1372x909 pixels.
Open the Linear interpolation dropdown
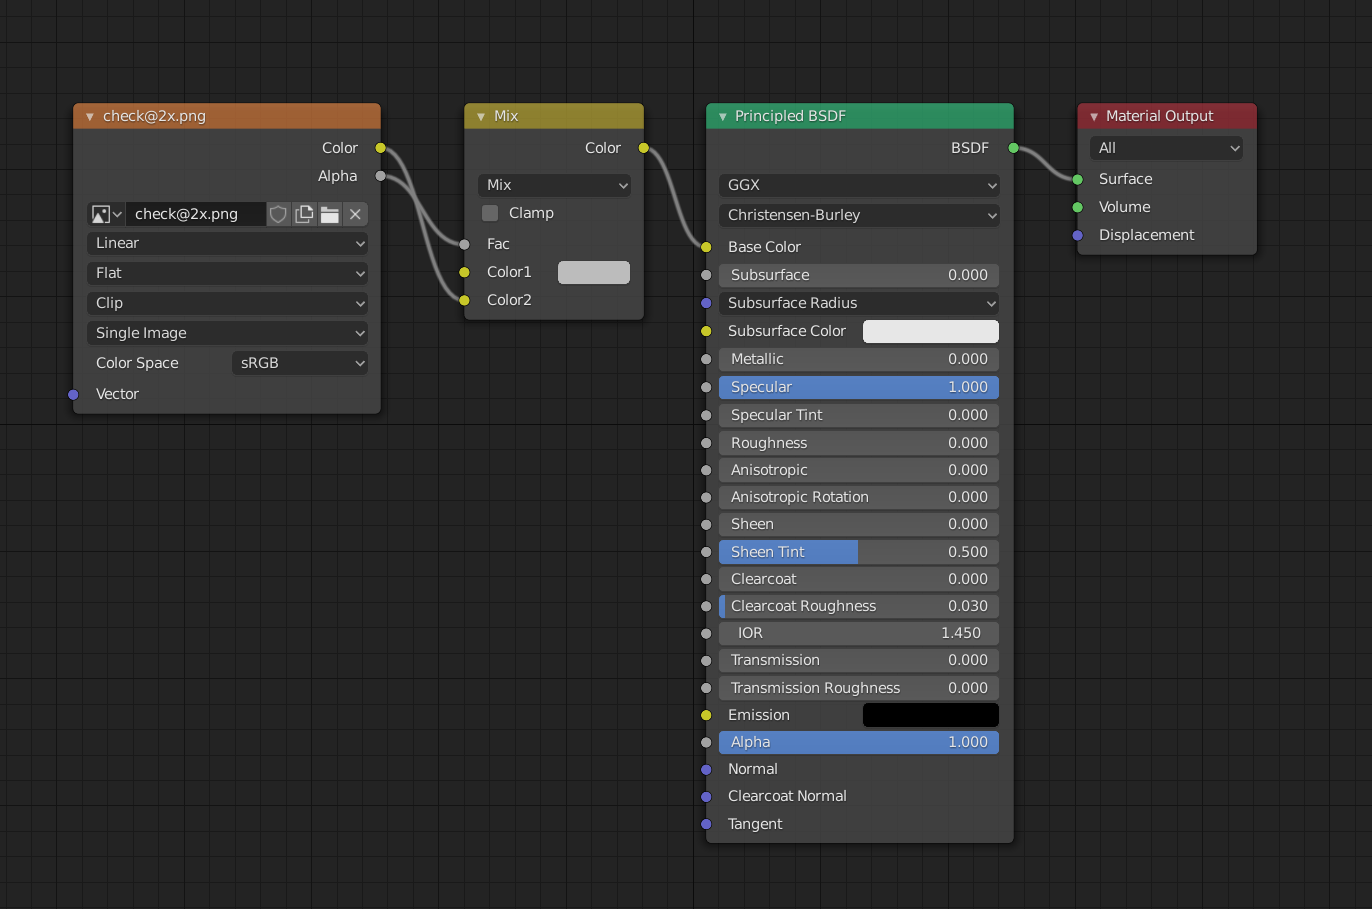(x=227, y=243)
